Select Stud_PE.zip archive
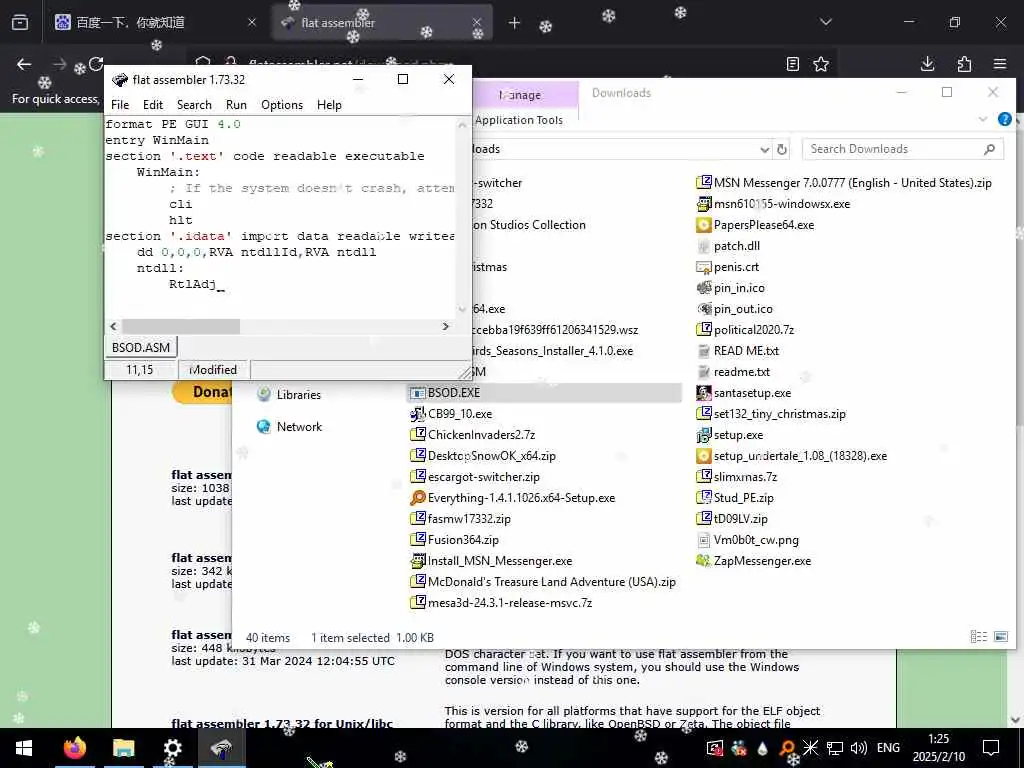 coord(735,498)
